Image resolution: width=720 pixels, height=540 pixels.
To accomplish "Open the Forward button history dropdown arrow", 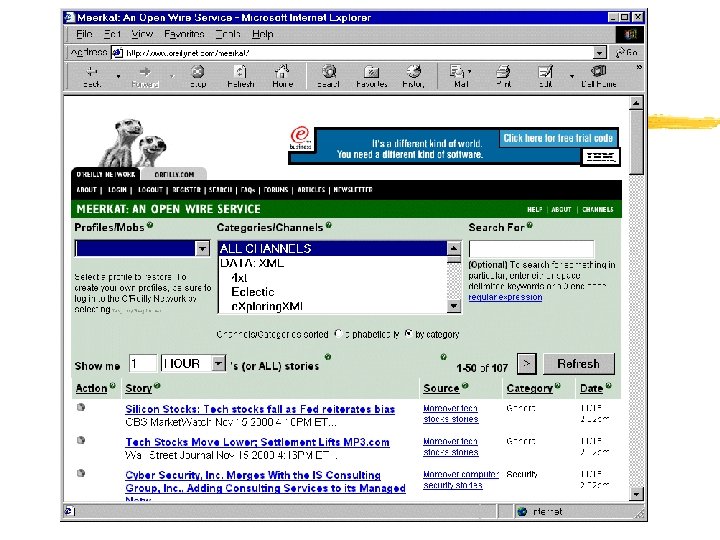I will click(x=172, y=76).
